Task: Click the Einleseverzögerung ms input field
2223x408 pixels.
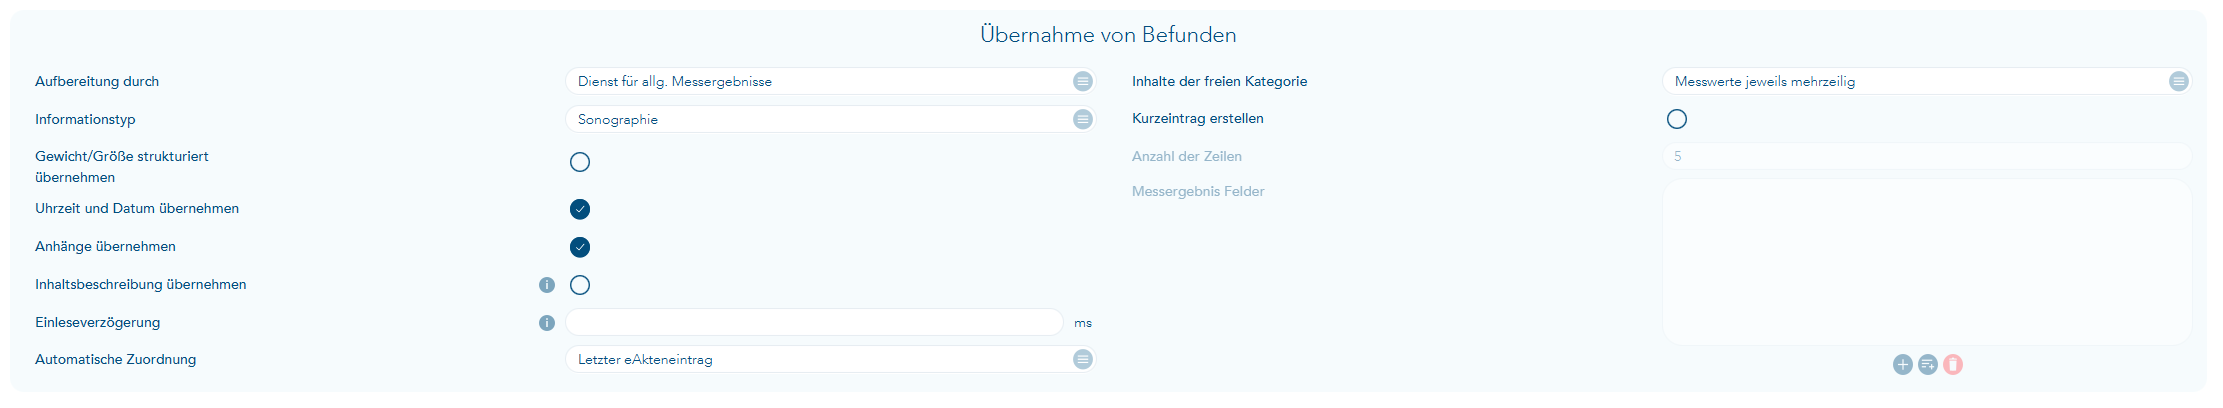Action: coord(814,322)
